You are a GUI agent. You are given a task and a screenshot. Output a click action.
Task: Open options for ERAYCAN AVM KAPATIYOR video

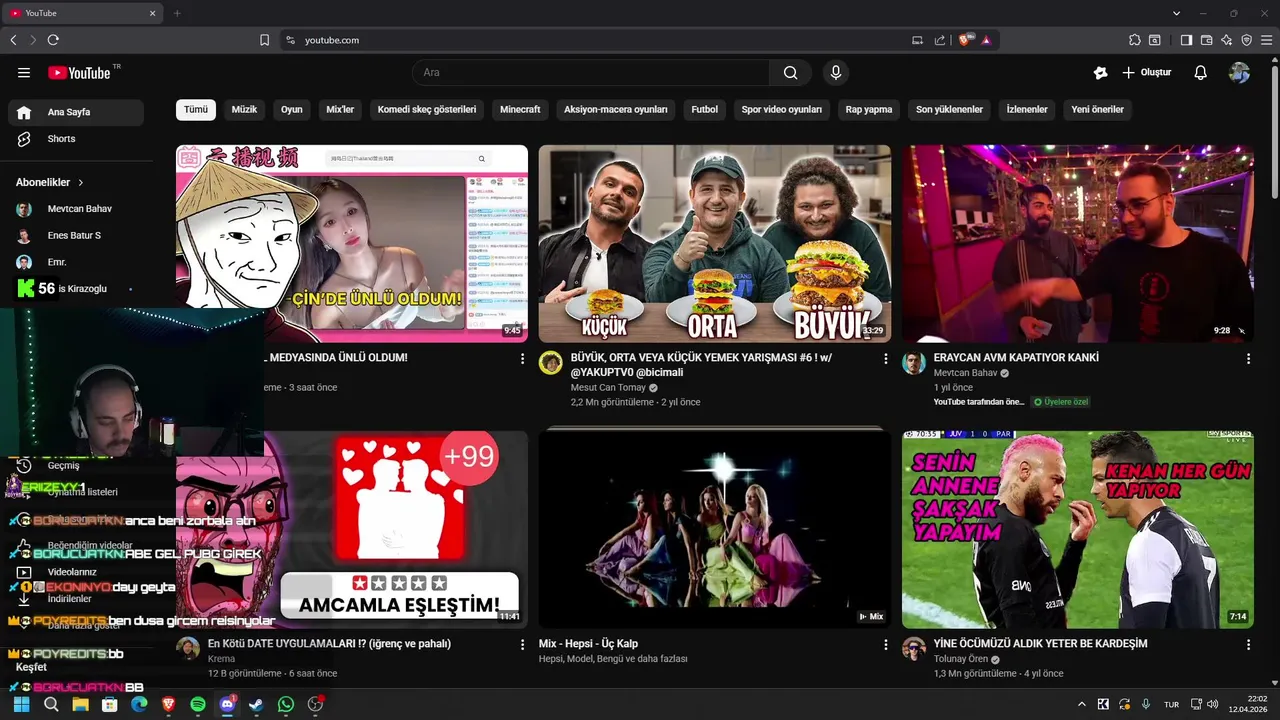[1248, 359]
